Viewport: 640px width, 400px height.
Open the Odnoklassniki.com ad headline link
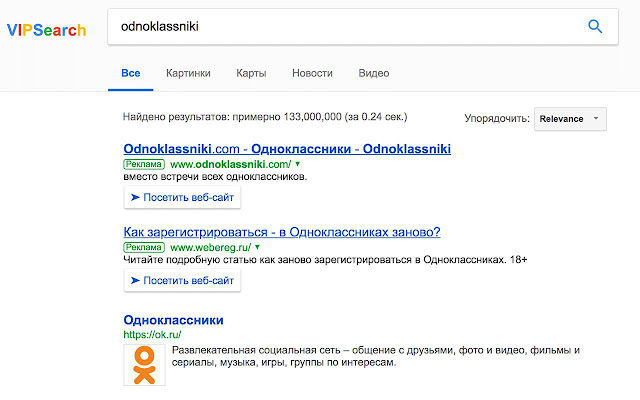pyautogui.click(x=287, y=149)
